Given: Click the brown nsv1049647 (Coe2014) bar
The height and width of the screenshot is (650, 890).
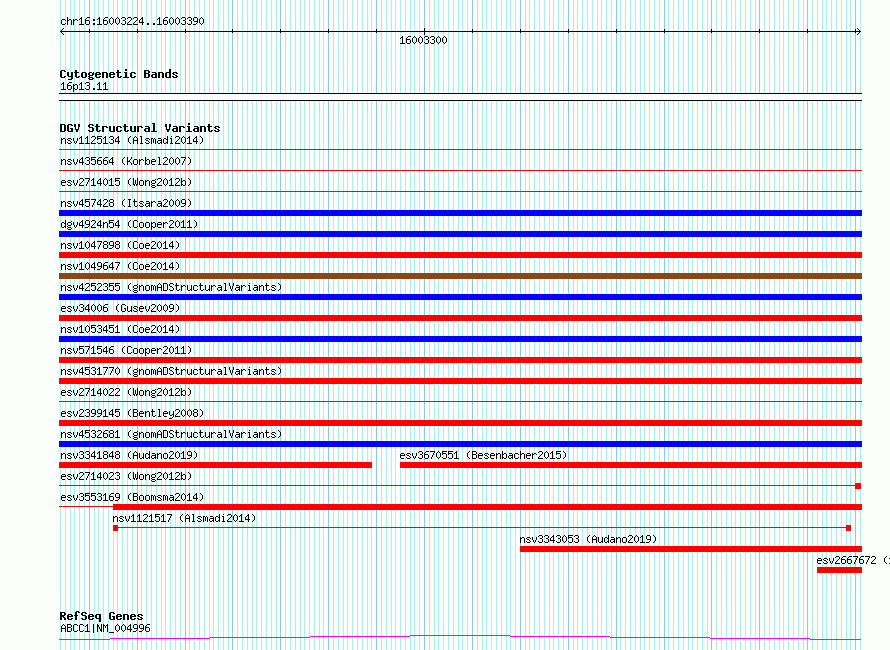Looking at the screenshot, I should 460,276.
